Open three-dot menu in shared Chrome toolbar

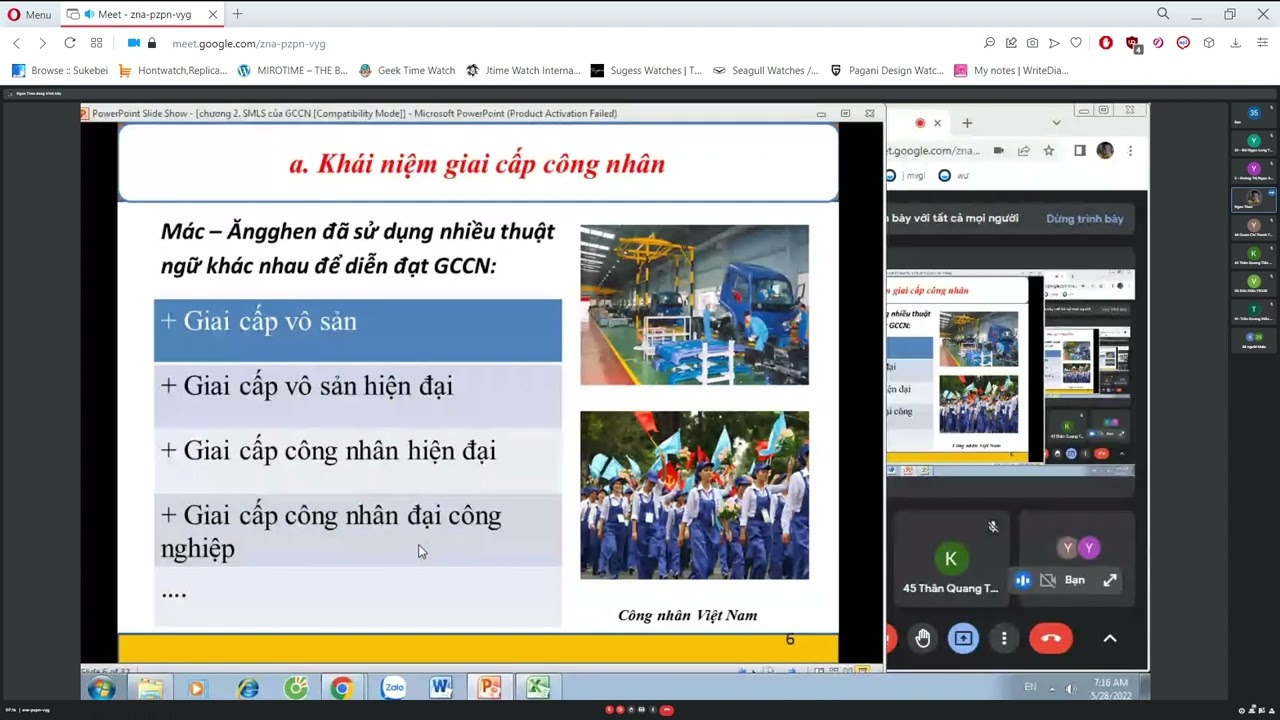[1130, 151]
